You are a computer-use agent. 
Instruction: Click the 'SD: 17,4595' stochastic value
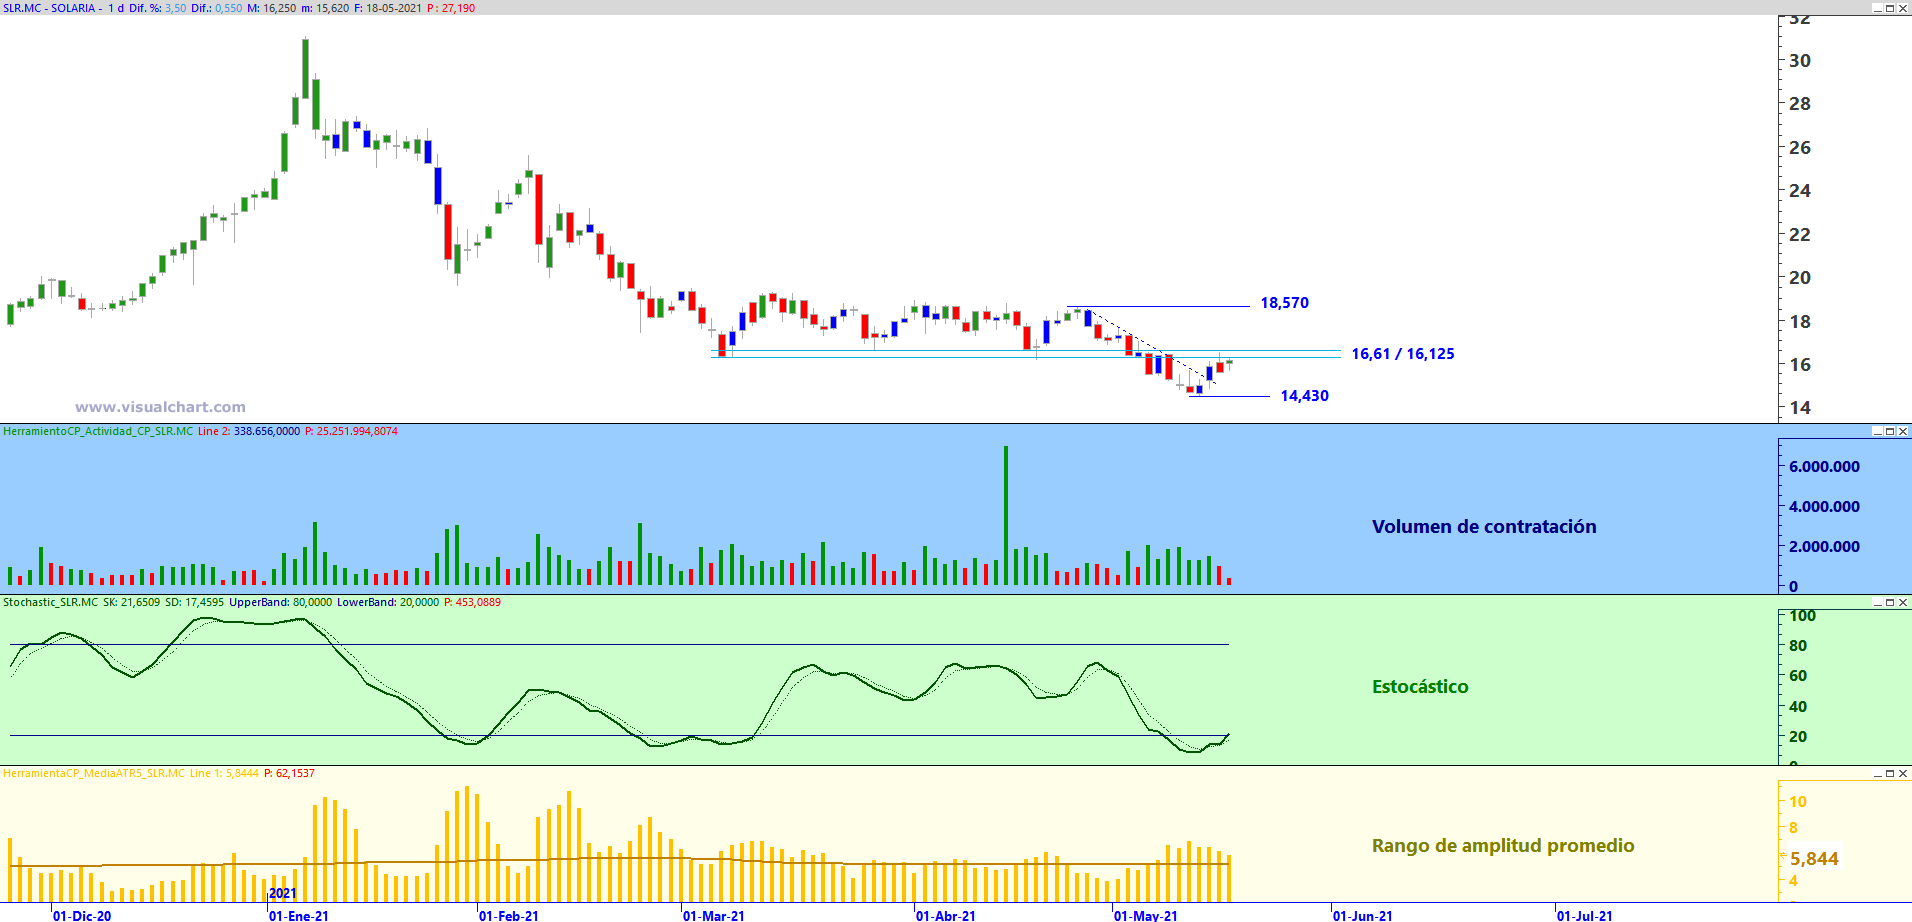(194, 602)
